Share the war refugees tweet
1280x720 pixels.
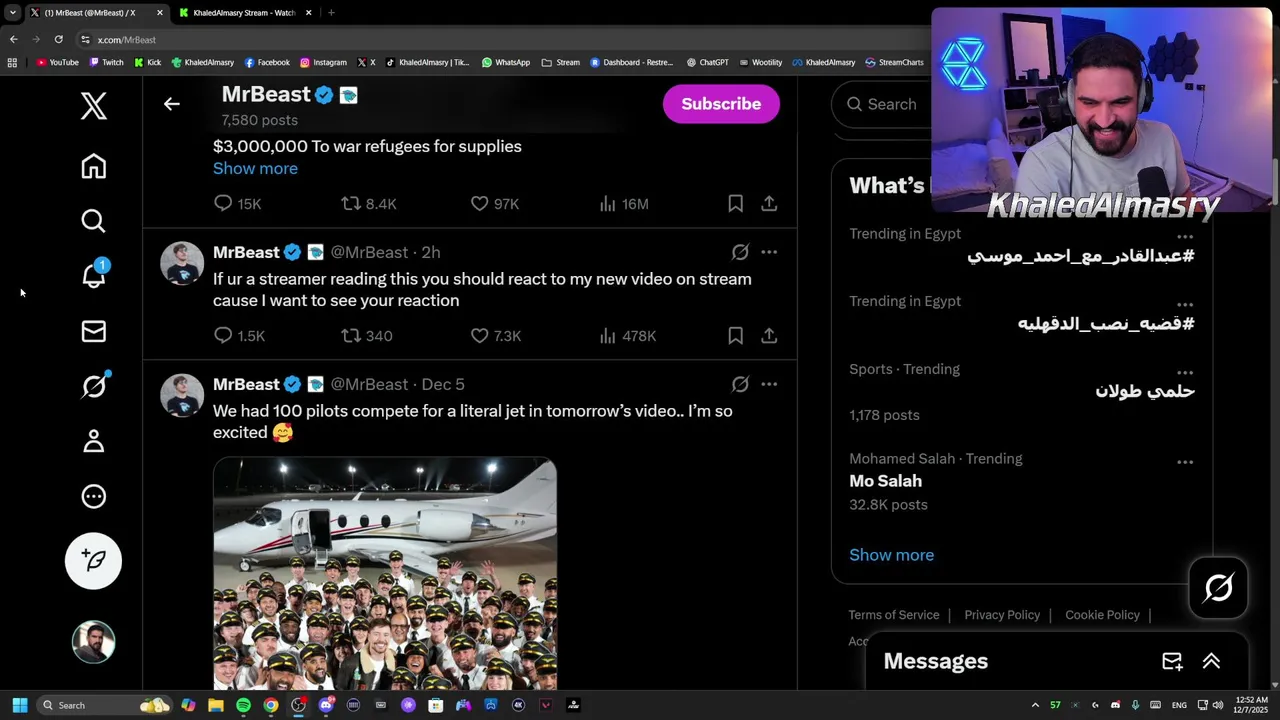tap(769, 204)
